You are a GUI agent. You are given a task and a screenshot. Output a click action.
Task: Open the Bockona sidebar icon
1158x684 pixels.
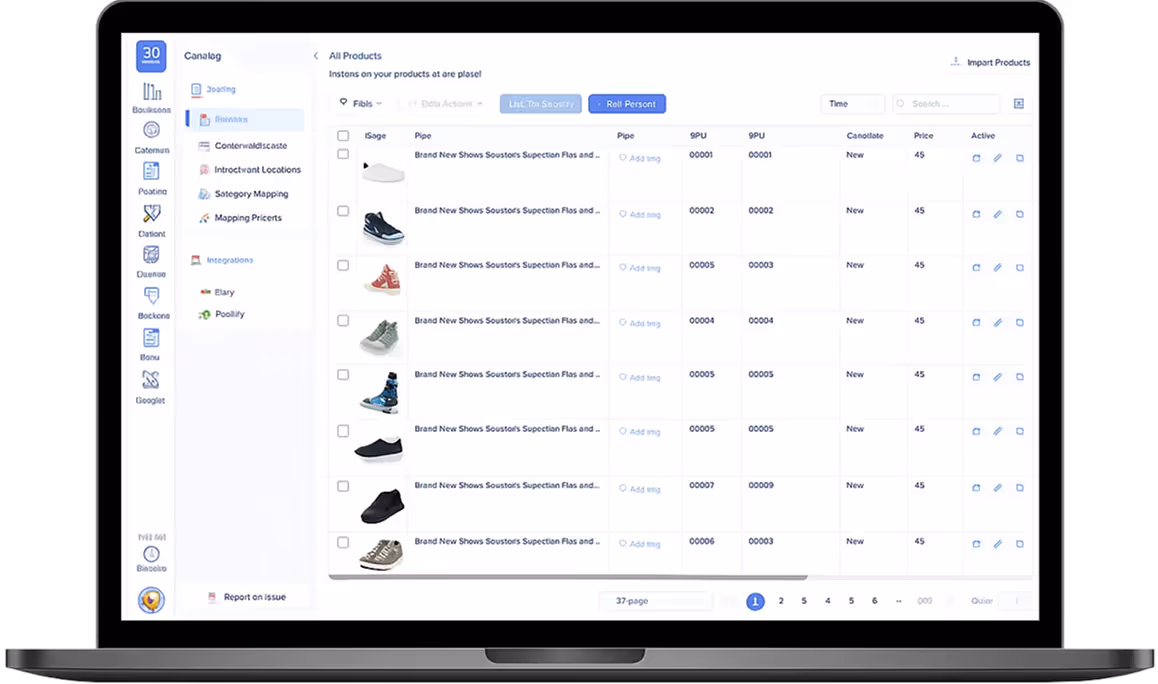click(x=151, y=296)
